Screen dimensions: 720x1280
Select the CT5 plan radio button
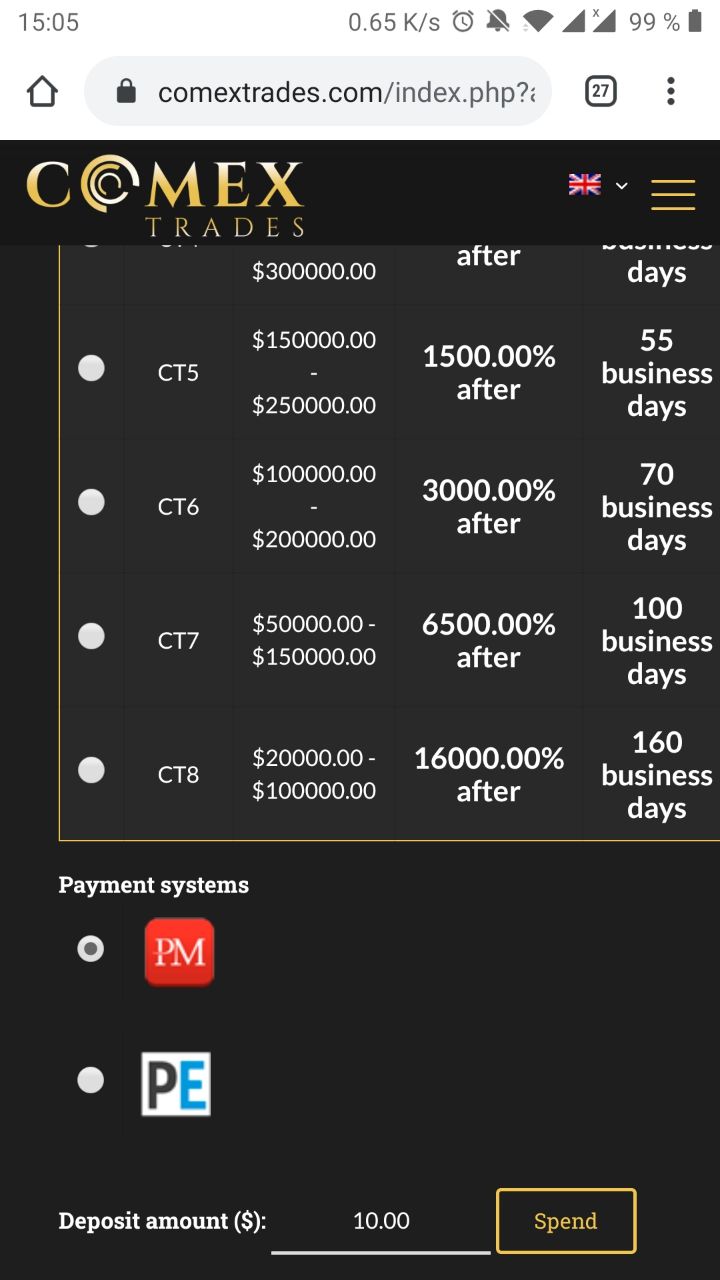coord(91,368)
